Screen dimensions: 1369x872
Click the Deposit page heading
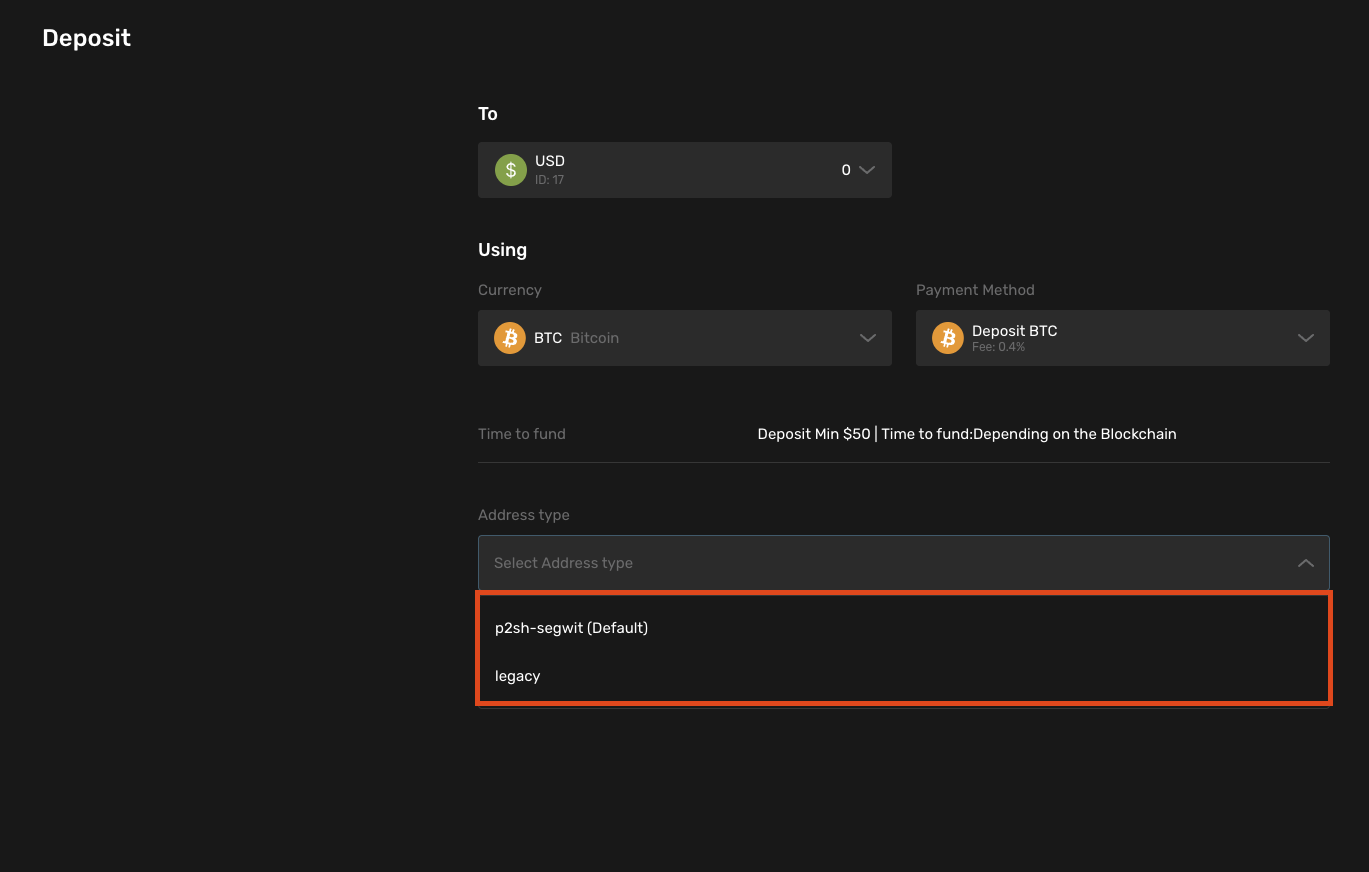pyautogui.click(x=87, y=38)
